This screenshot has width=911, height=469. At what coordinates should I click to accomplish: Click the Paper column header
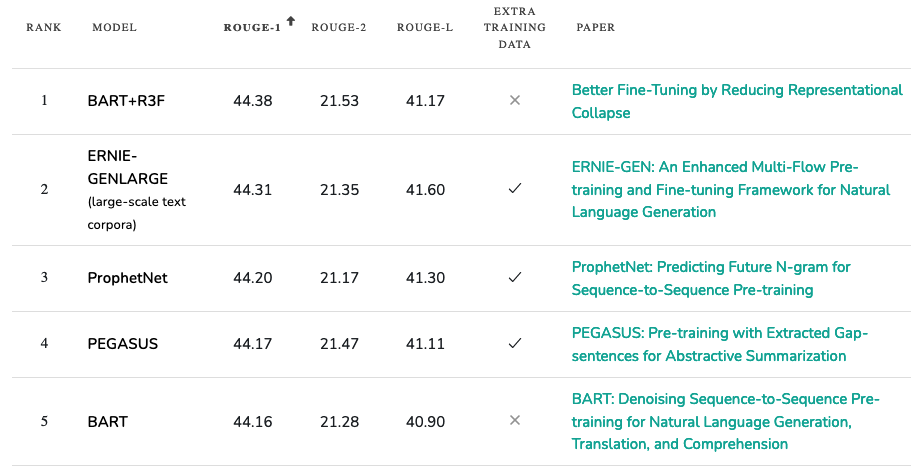[x=596, y=27]
